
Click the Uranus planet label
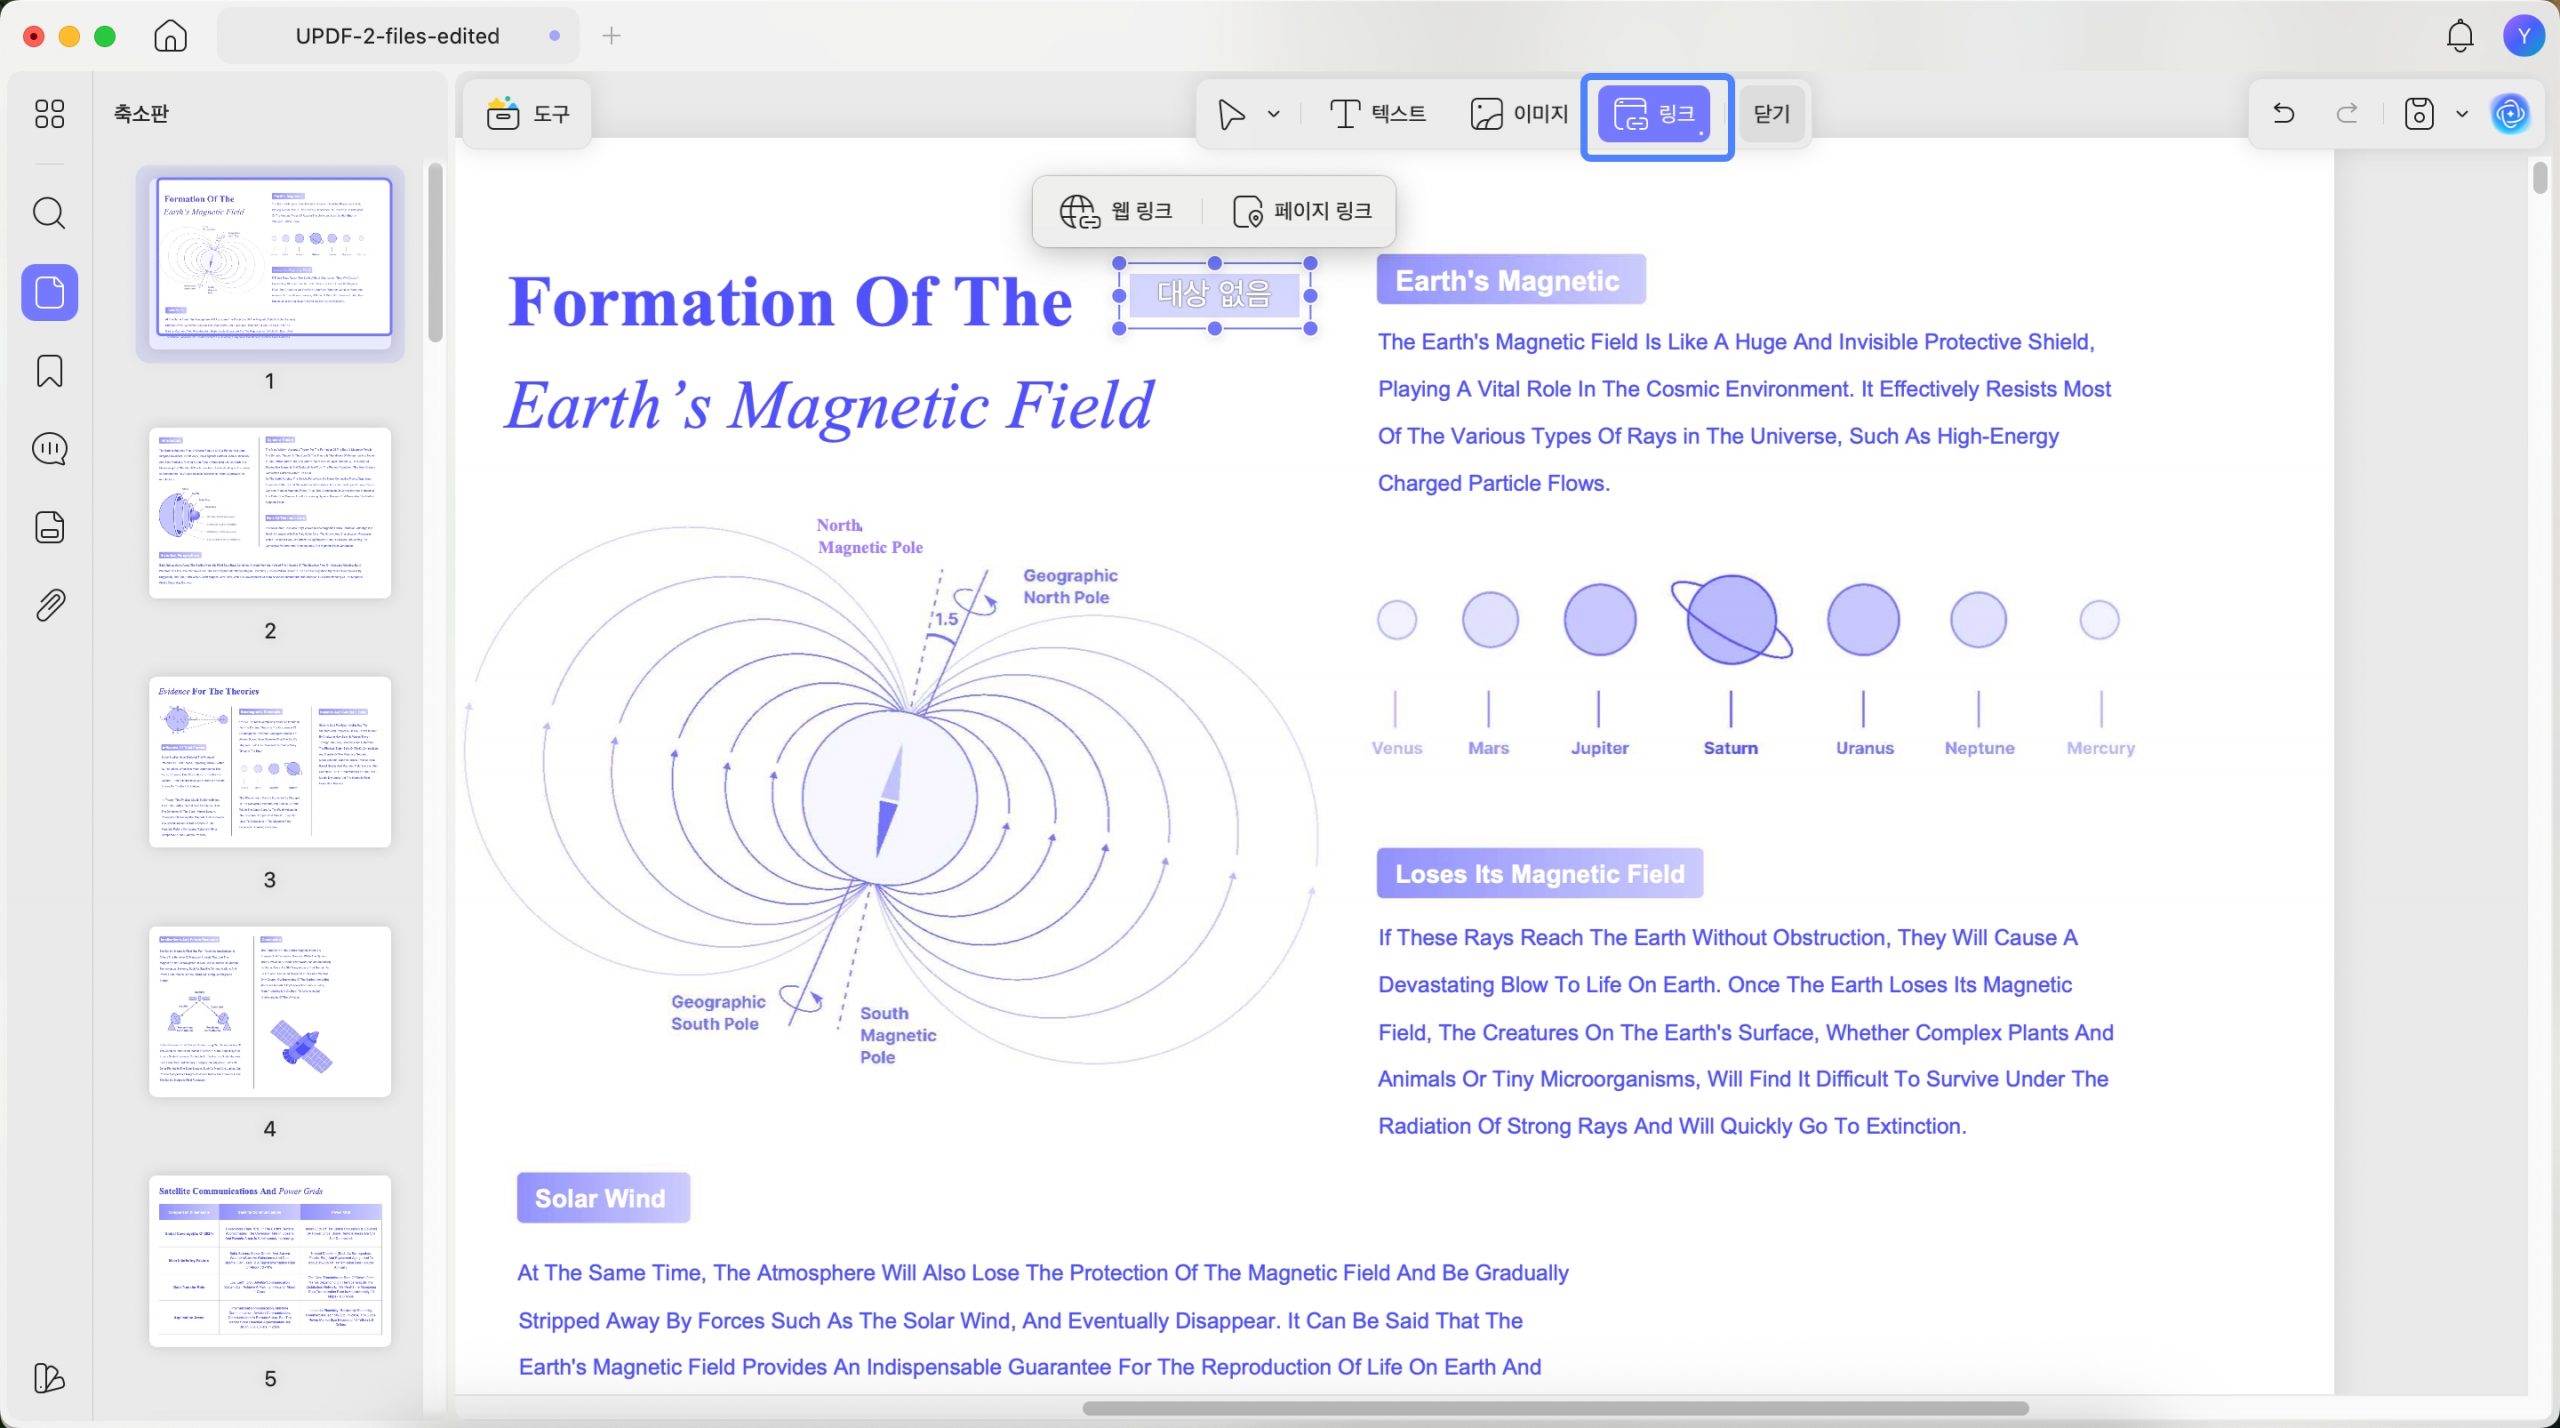click(x=1864, y=748)
